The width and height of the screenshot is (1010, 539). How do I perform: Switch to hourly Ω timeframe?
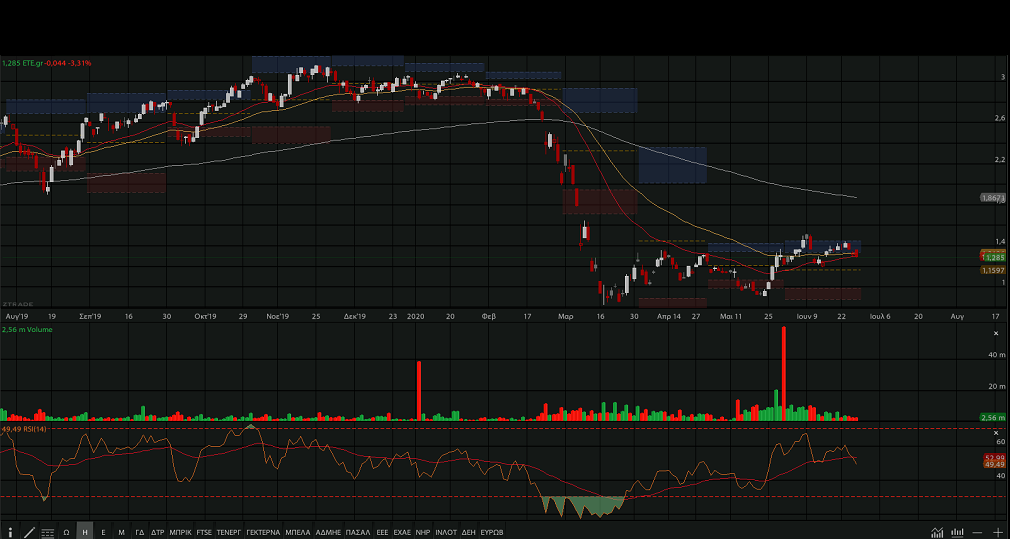tap(66, 532)
